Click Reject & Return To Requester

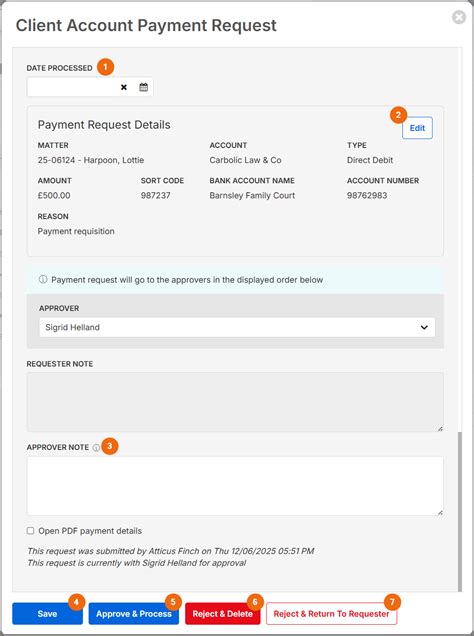[331, 614]
